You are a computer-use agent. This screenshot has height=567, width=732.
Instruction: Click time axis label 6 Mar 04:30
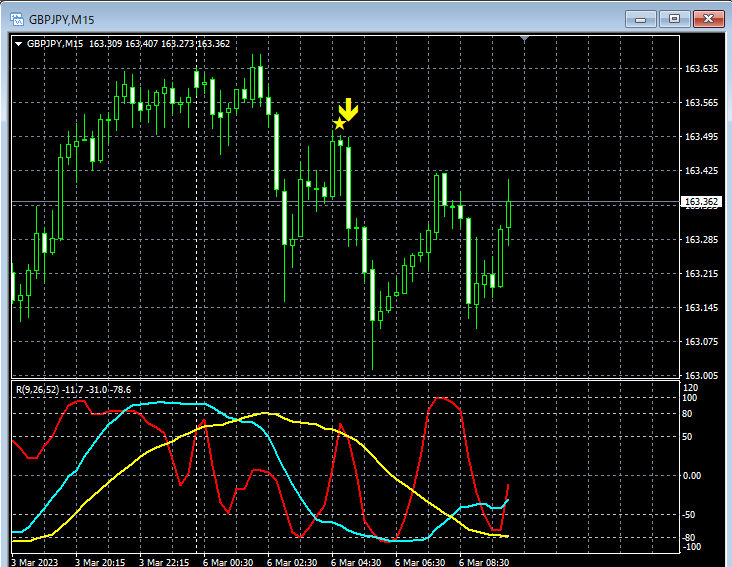point(356,562)
